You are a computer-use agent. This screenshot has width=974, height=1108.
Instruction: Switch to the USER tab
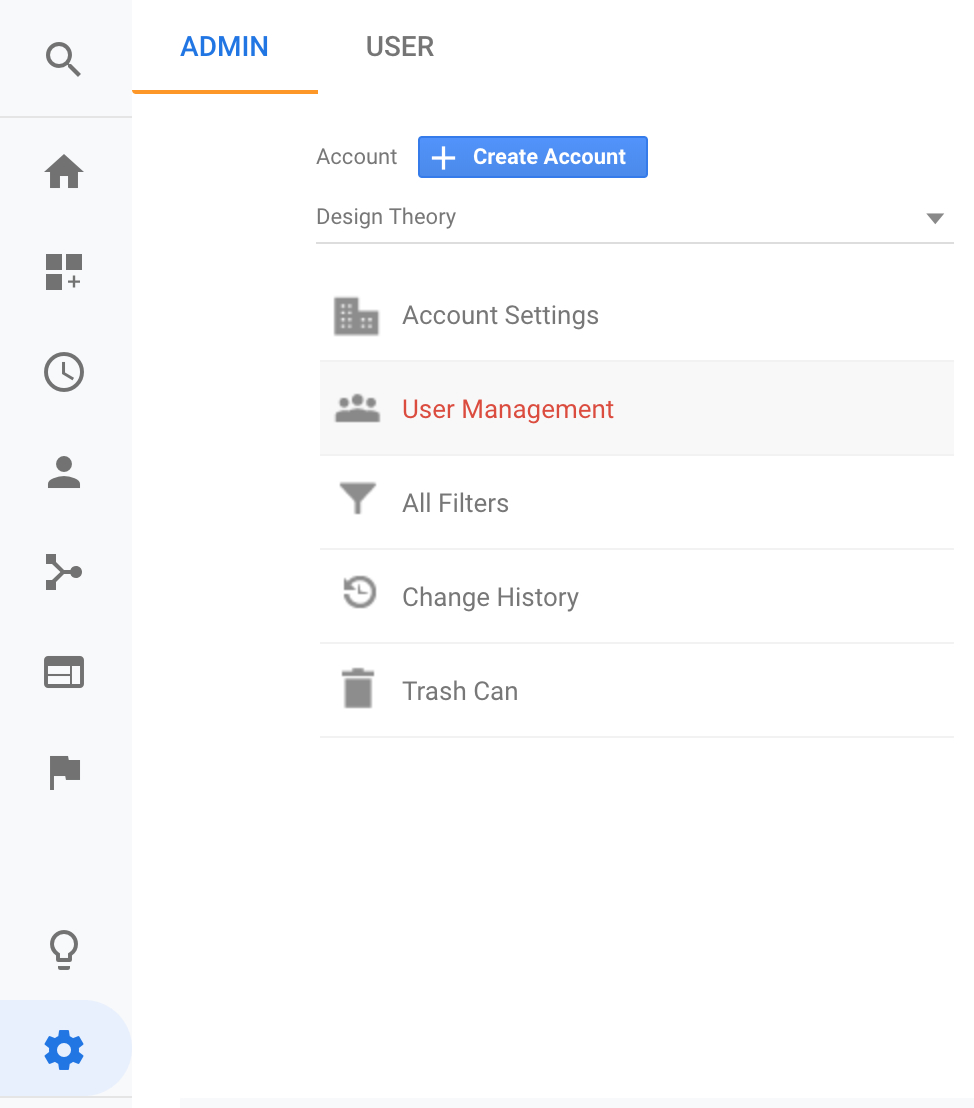pos(400,47)
